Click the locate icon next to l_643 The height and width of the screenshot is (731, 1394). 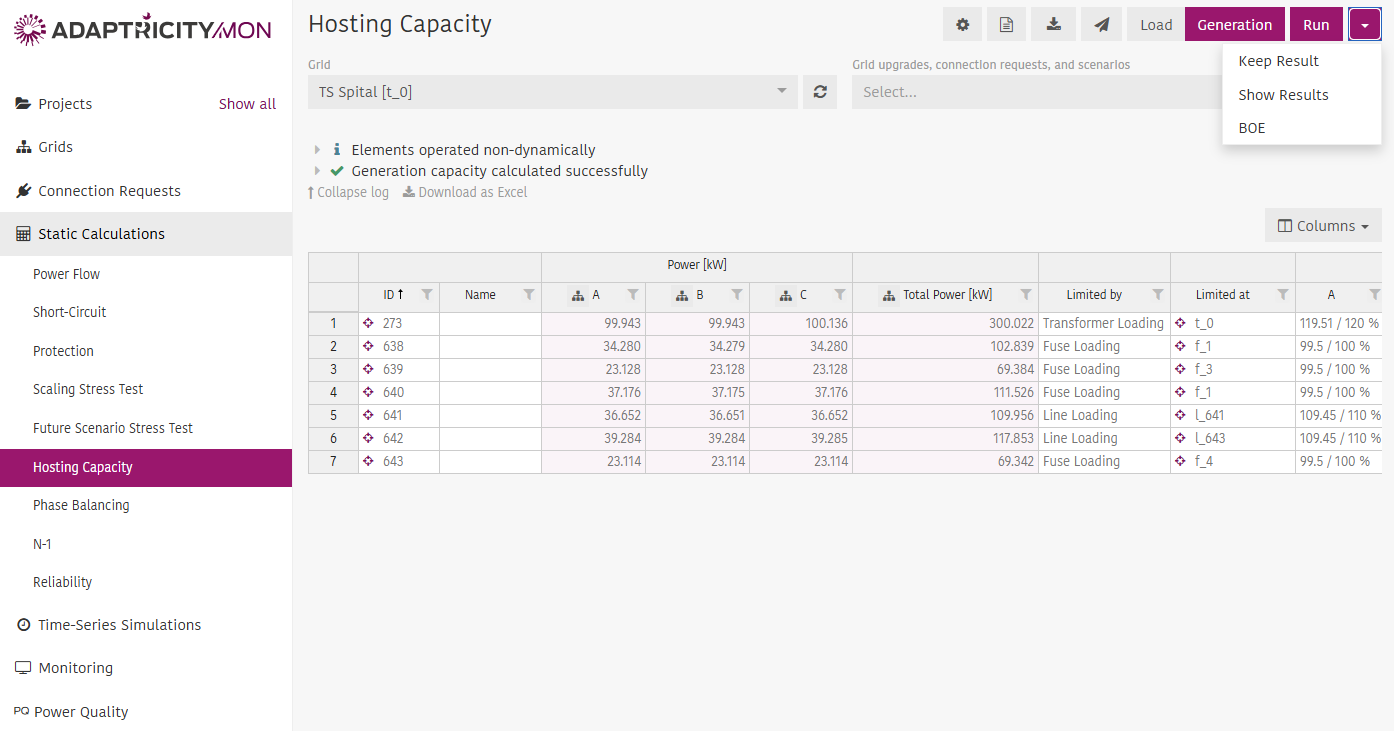tap(1181, 438)
